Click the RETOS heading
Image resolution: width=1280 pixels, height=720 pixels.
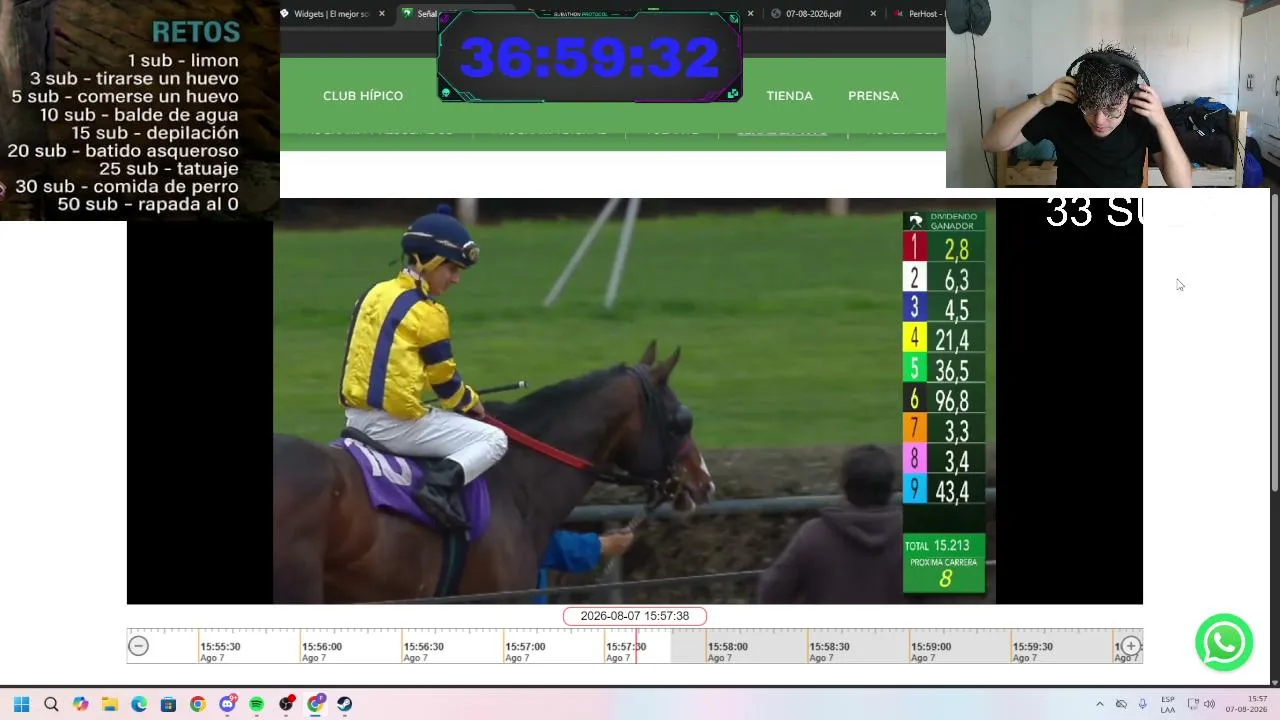tap(196, 32)
